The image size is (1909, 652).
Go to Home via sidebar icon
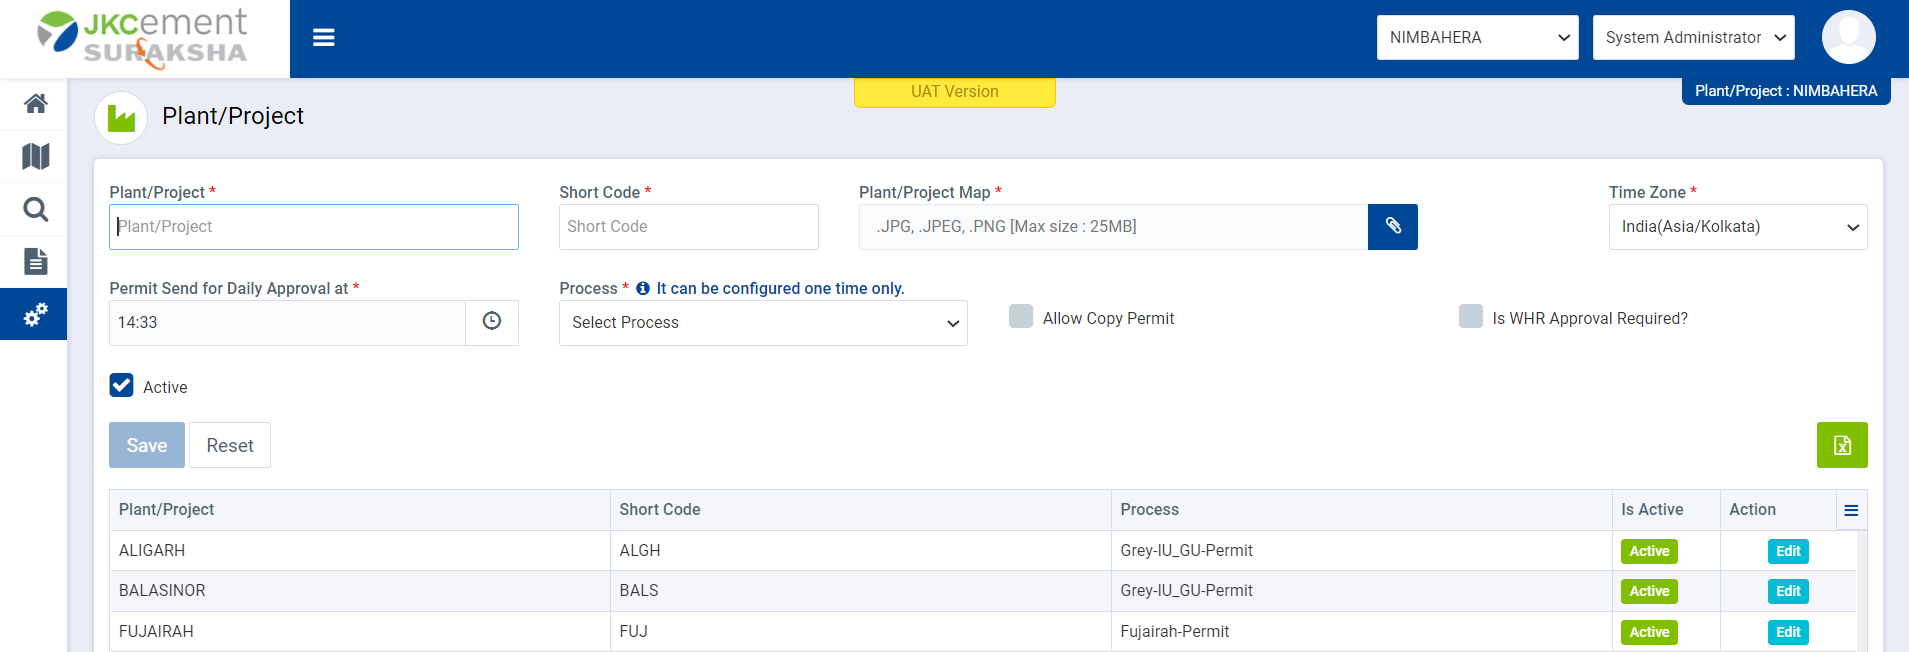click(36, 103)
